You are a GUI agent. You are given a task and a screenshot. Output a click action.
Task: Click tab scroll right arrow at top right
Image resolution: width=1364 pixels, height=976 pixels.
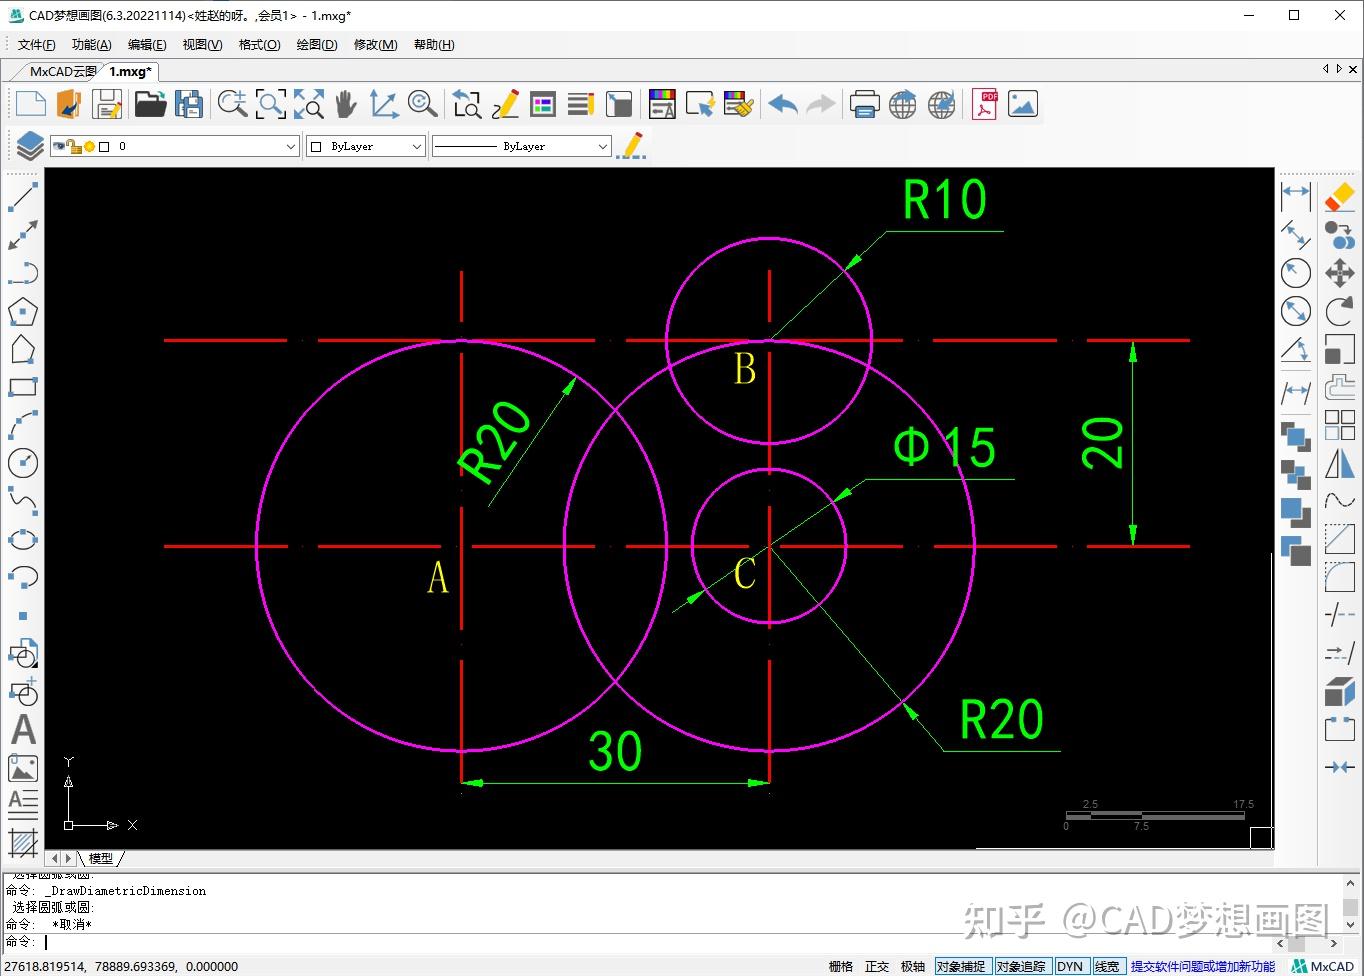pyautogui.click(x=1339, y=69)
